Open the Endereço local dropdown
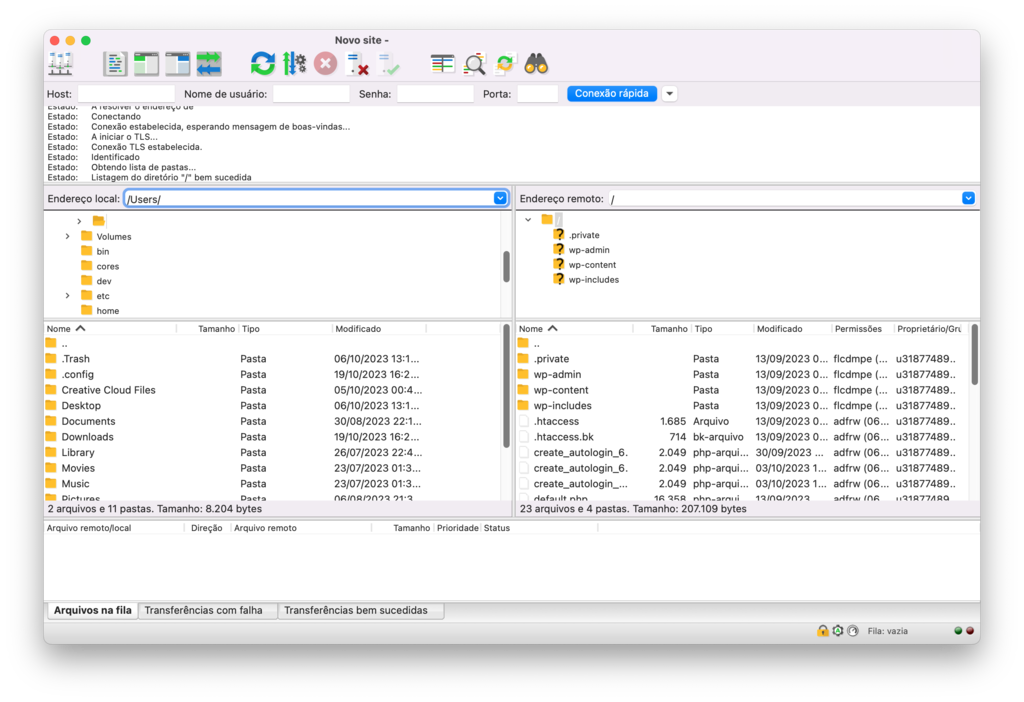 click(x=500, y=197)
